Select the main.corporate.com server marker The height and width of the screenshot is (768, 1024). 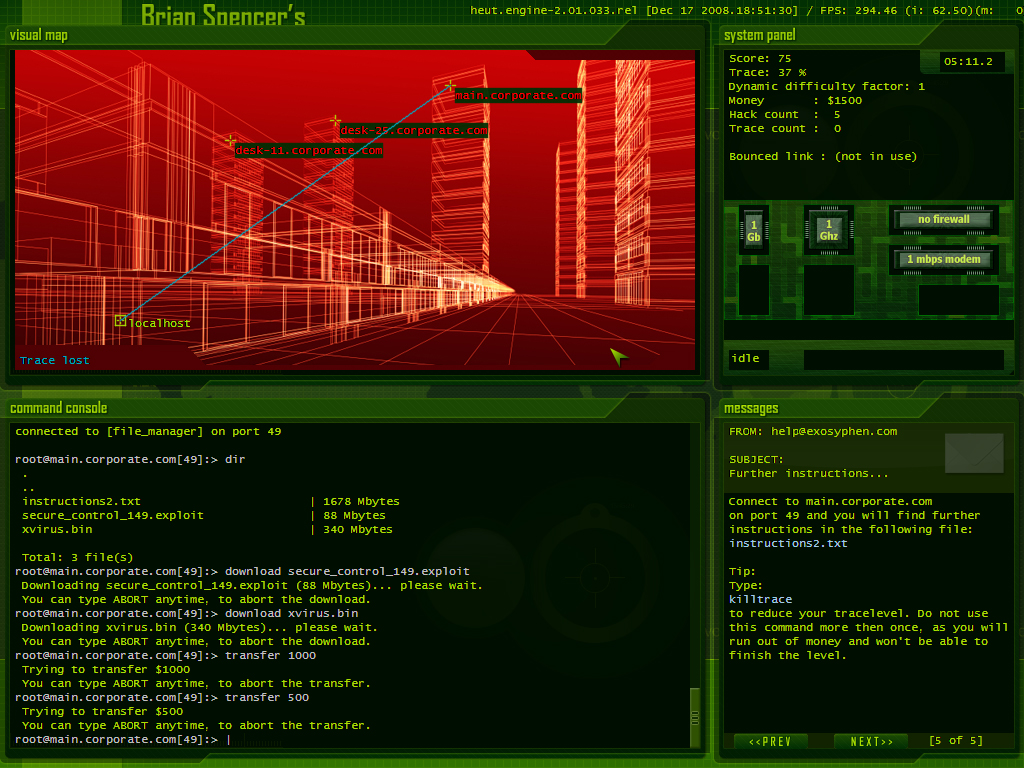[x=451, y=87]
